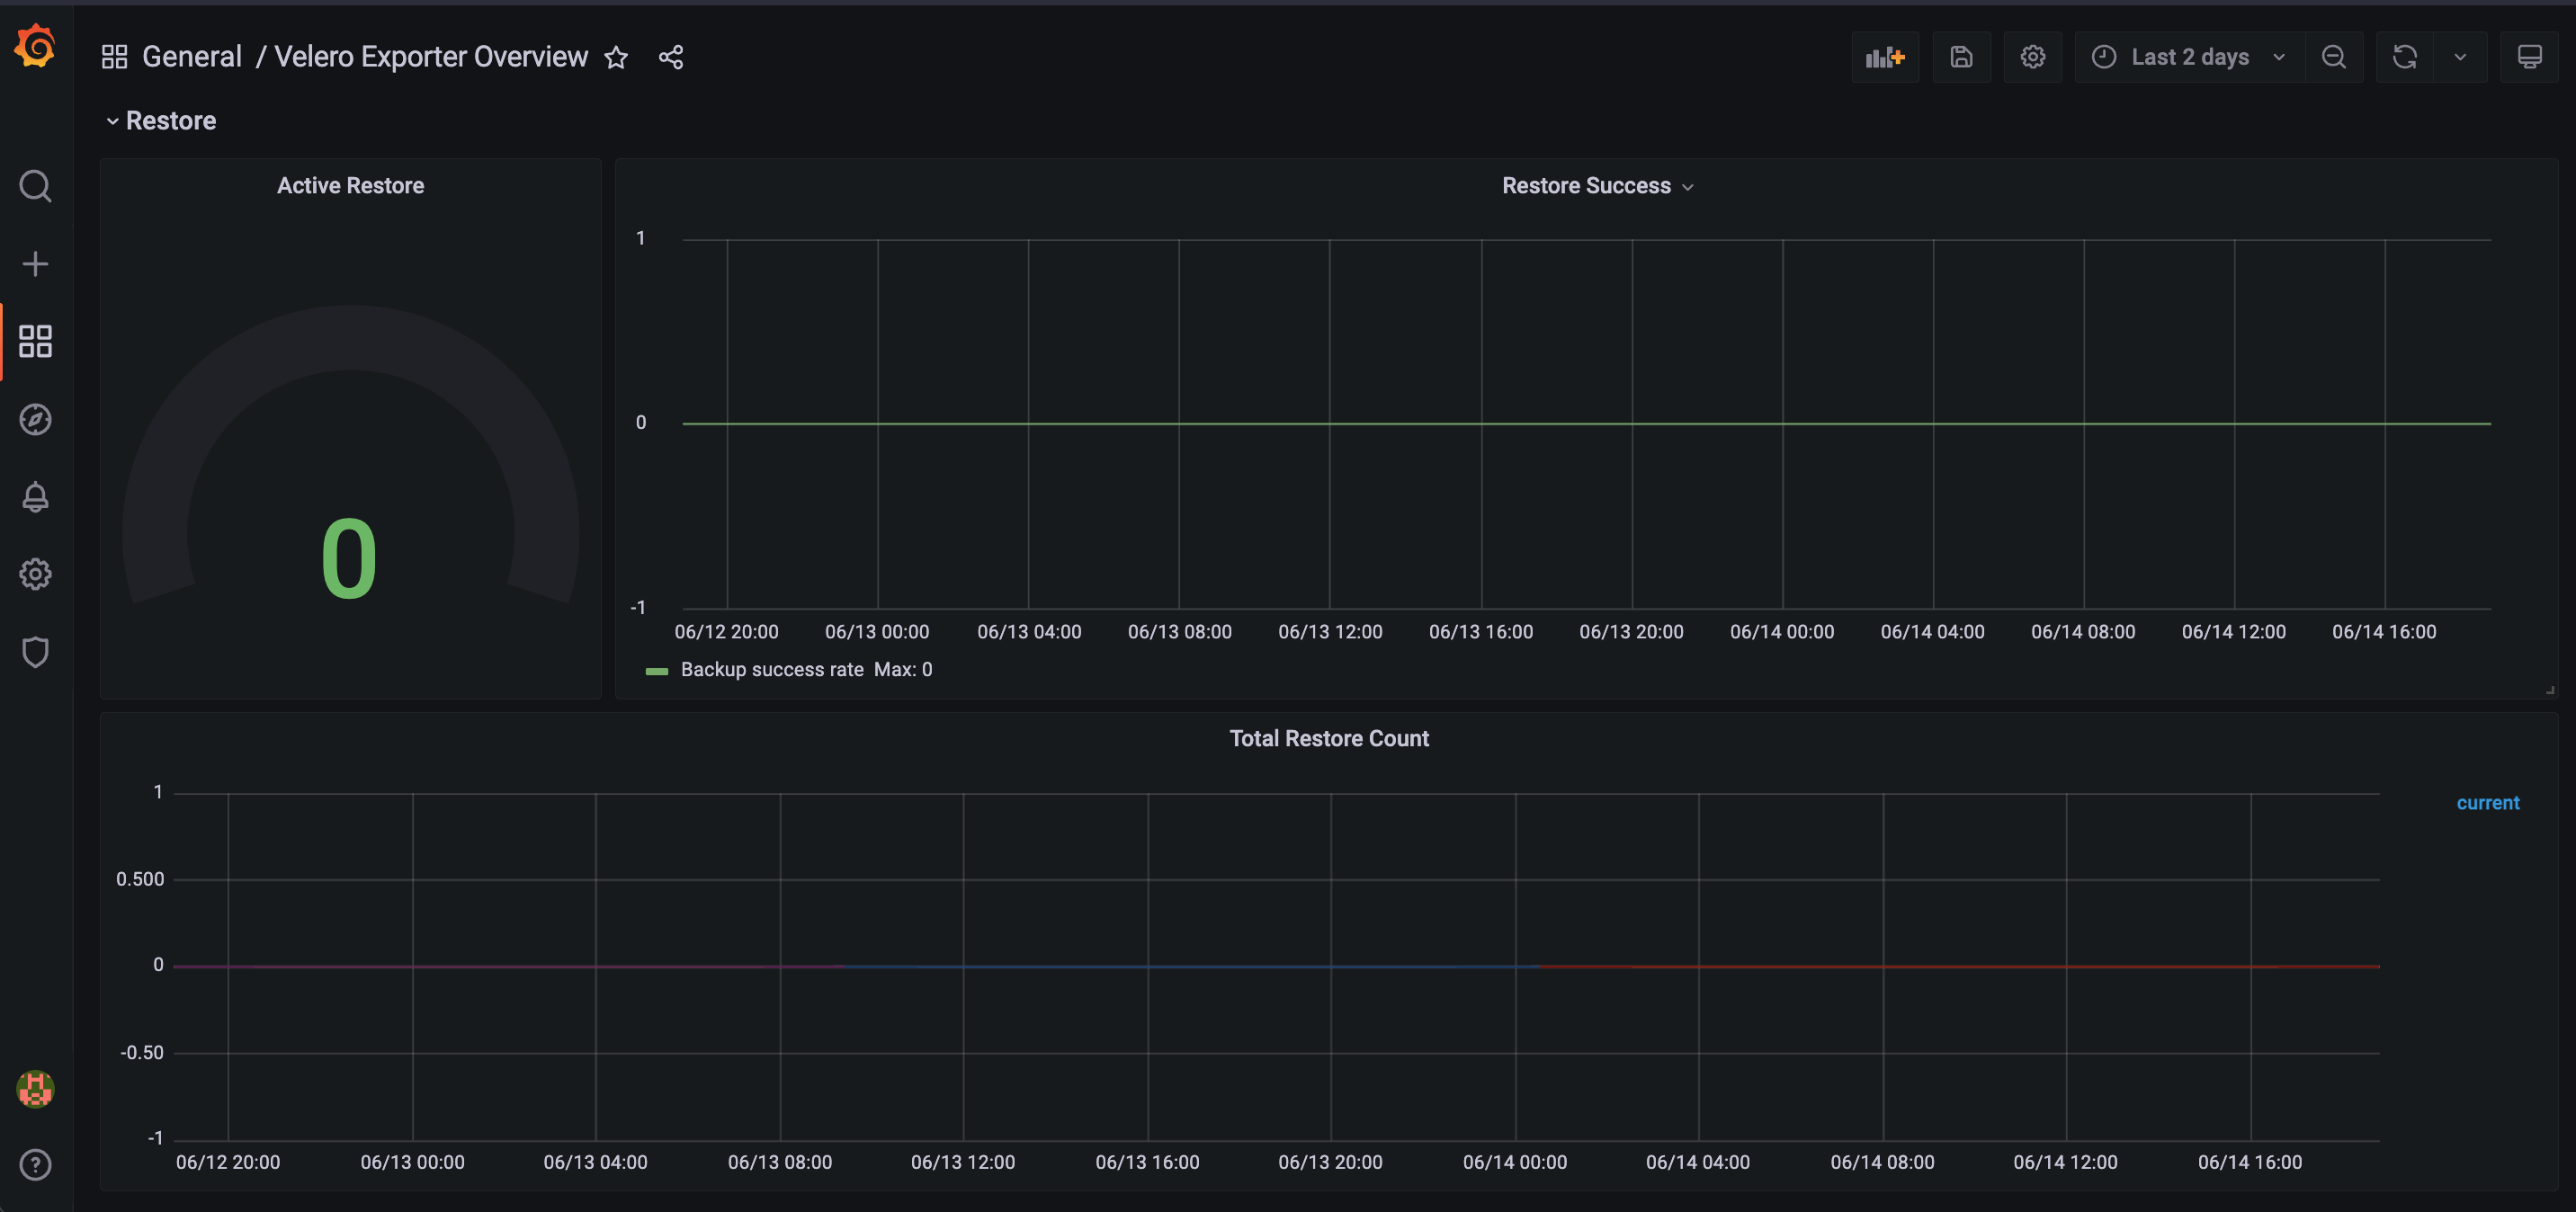The height and width of the screenshot is (1212, 2576).
Task: Sort legend by the current column header
Action: 2487,803
